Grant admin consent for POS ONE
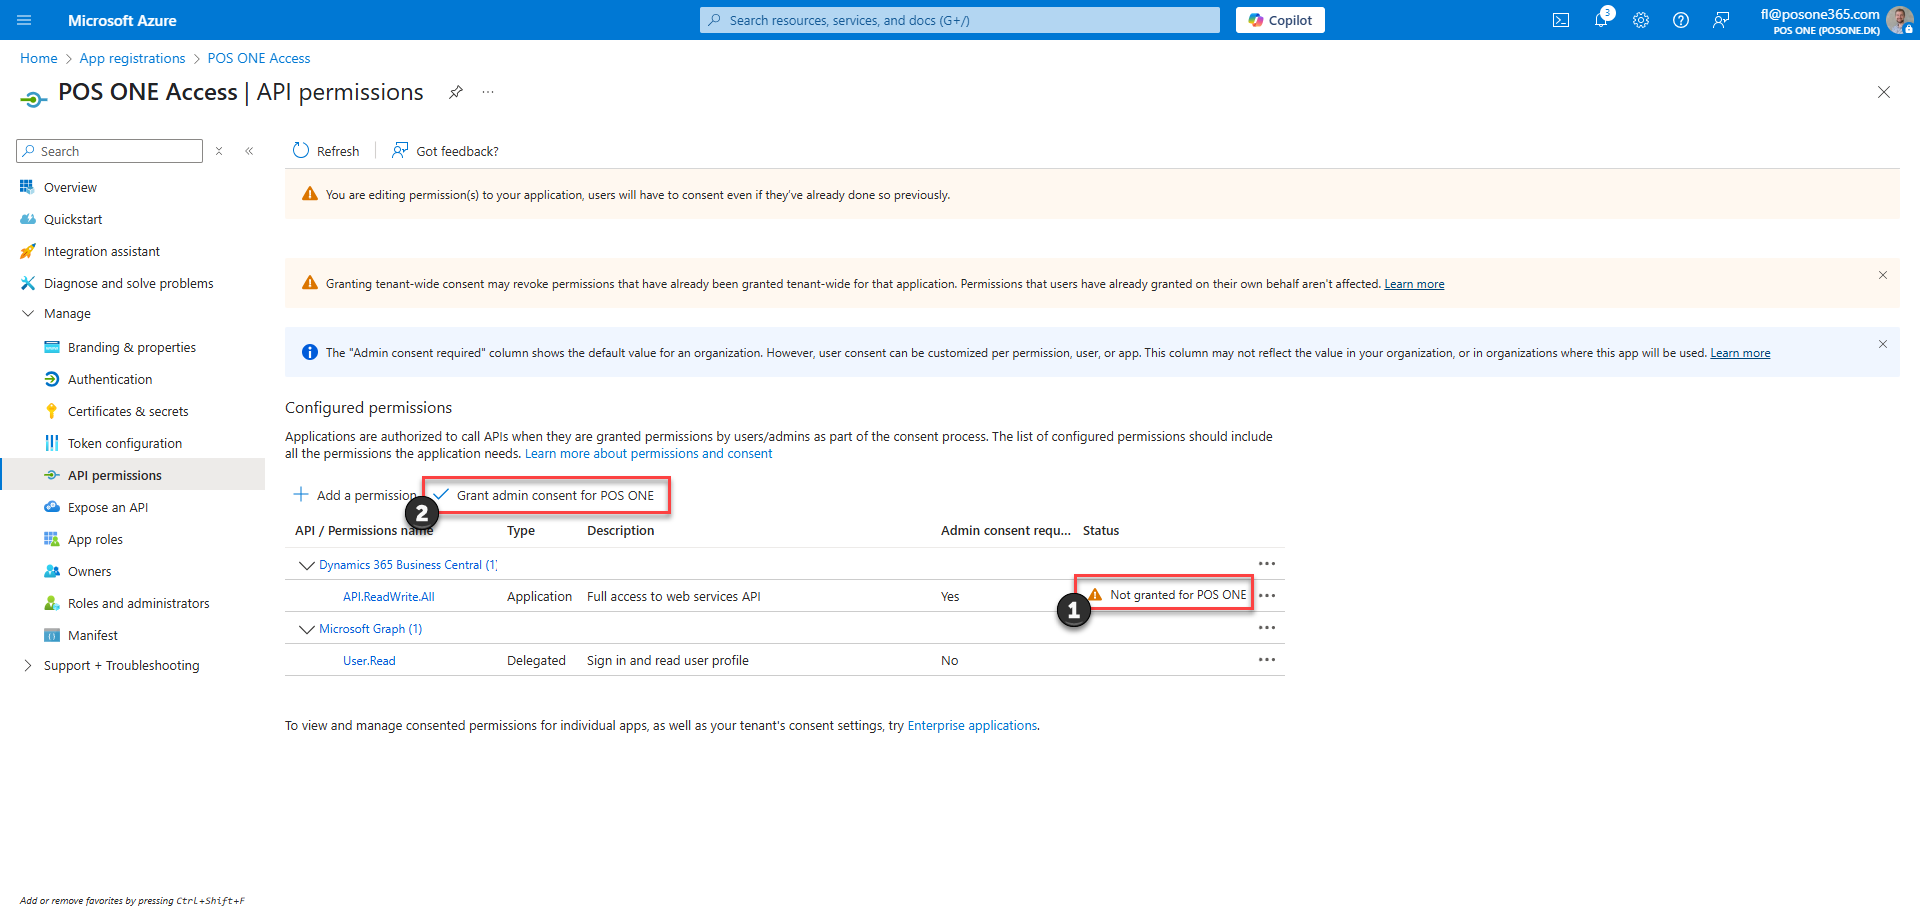The image size is (1920, 911). point(545,495)
